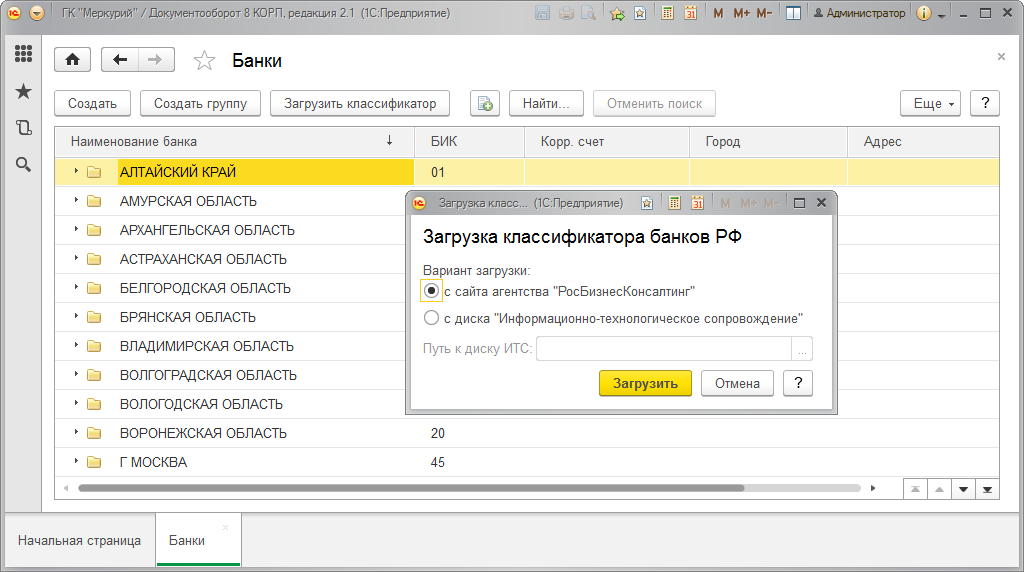Image resolution: width=1024 pixels, height=572 pixels.
Task: Click the print icon in title bar
Action: point(566,13)
